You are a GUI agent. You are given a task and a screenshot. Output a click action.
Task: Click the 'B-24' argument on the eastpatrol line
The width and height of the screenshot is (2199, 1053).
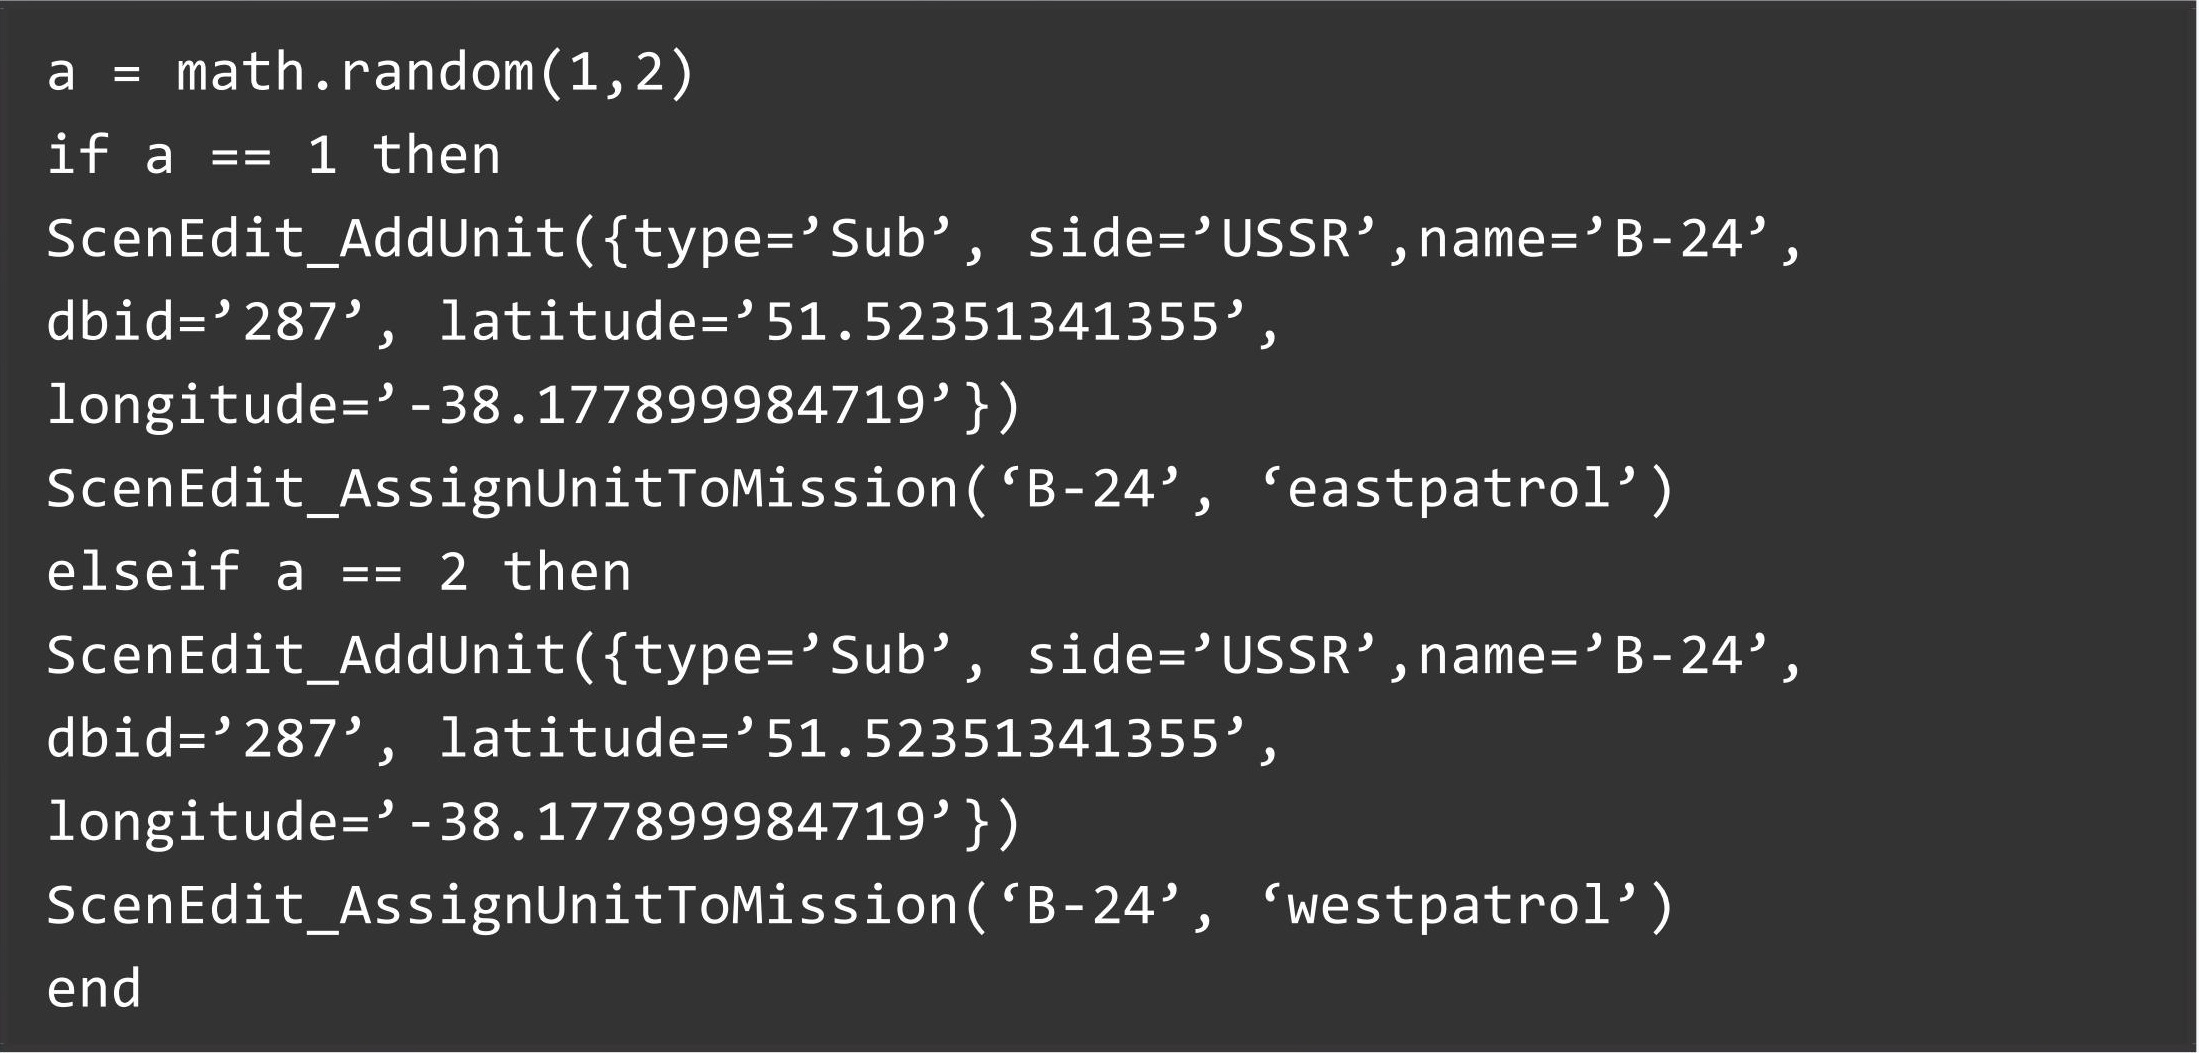click(x=1091, y=490)
